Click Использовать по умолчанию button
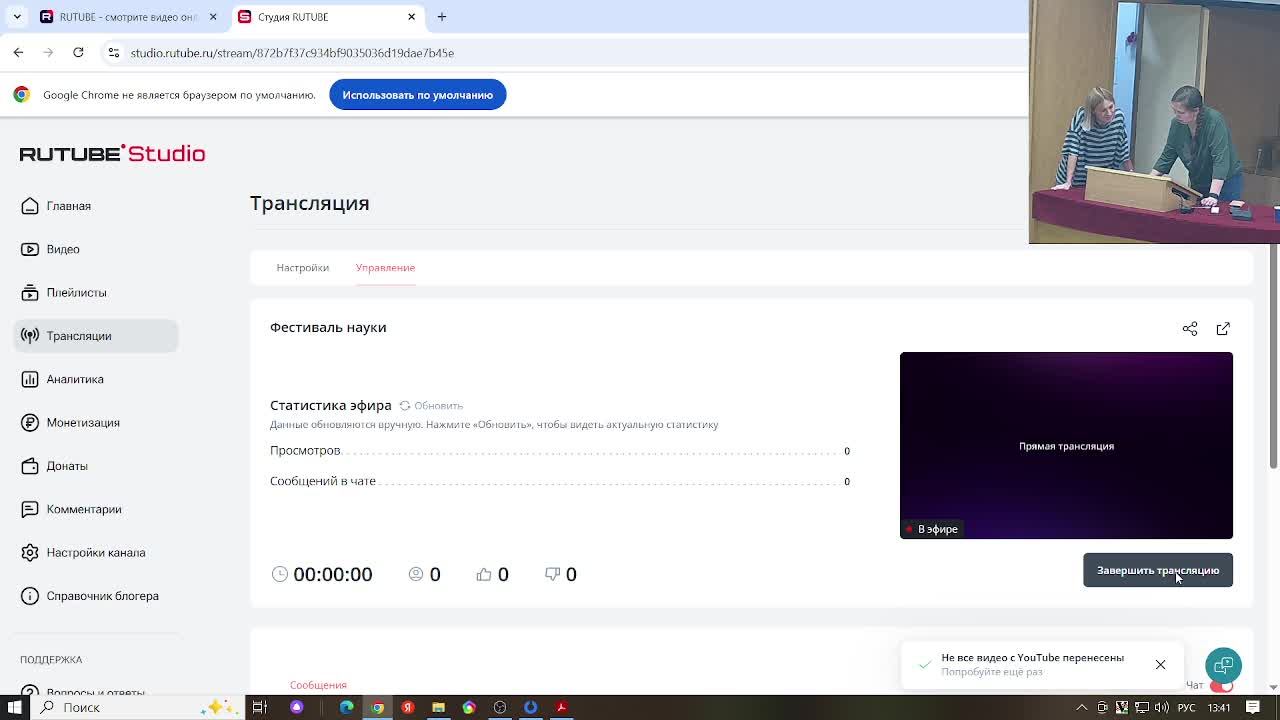 pyautogui.click(x=418, y=95)
